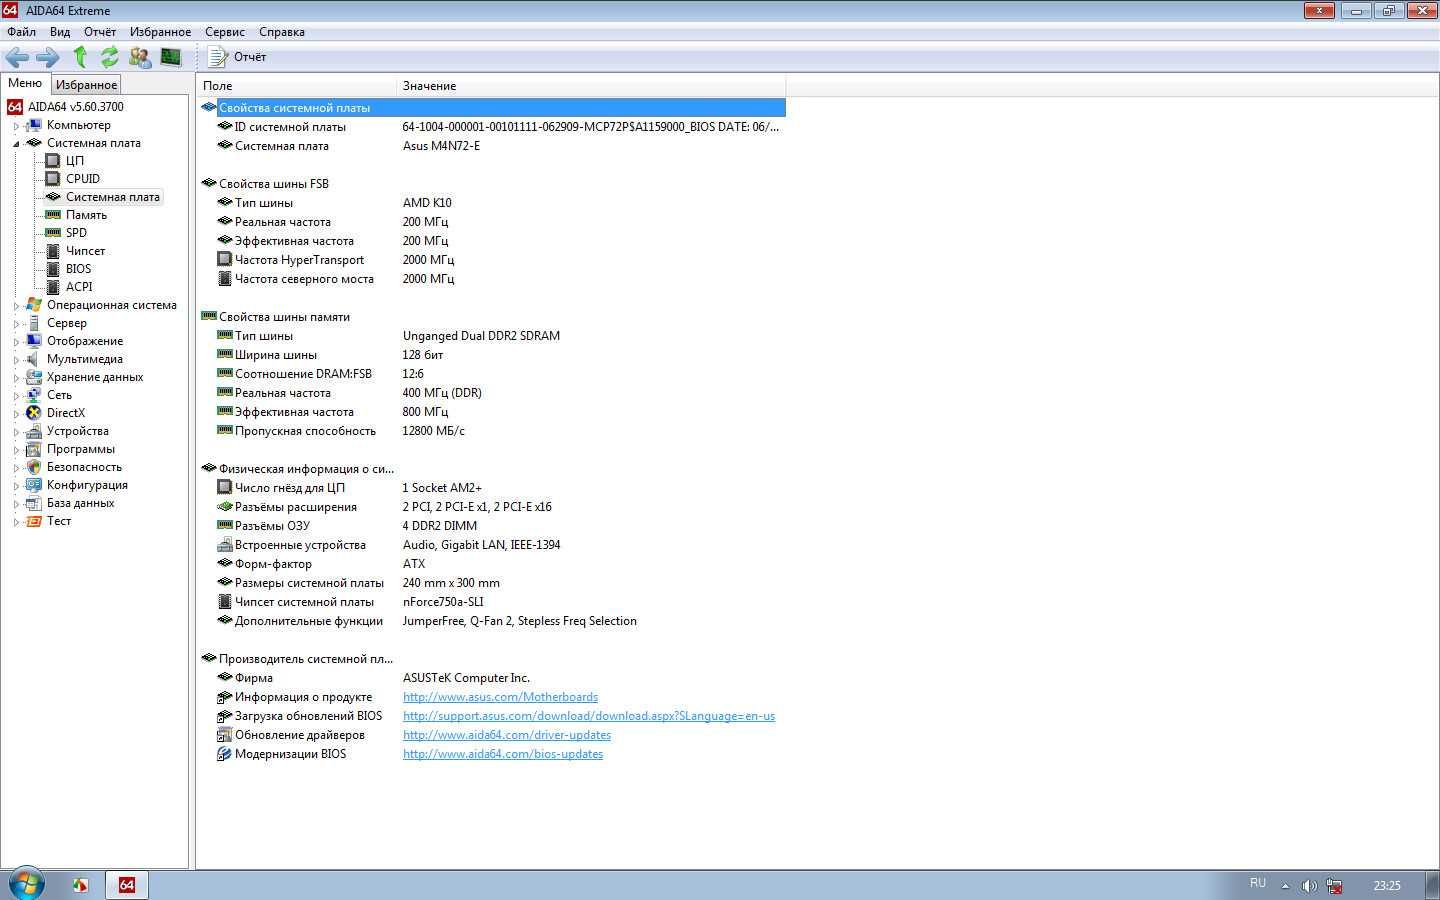The height and width of the screenshot is (900, 1440).
Task: Click the Безопасность shield icon
Action: [34, 467]
